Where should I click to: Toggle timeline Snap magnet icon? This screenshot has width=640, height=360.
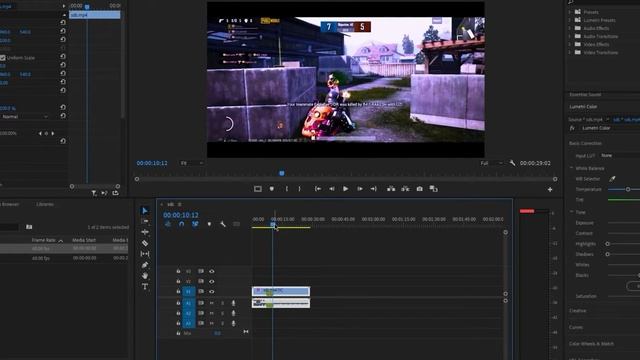click(x=182, y=224)
